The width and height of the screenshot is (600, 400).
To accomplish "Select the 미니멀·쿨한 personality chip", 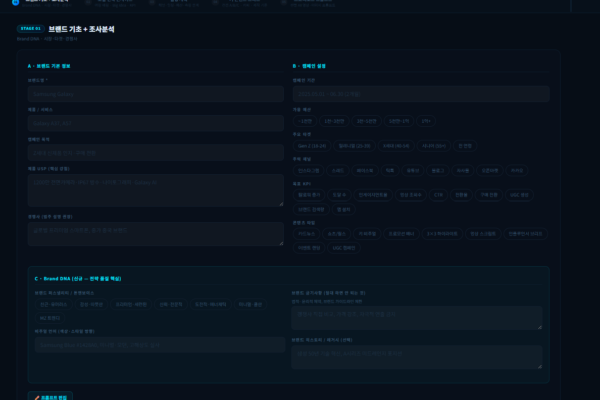I will point(250,305).
